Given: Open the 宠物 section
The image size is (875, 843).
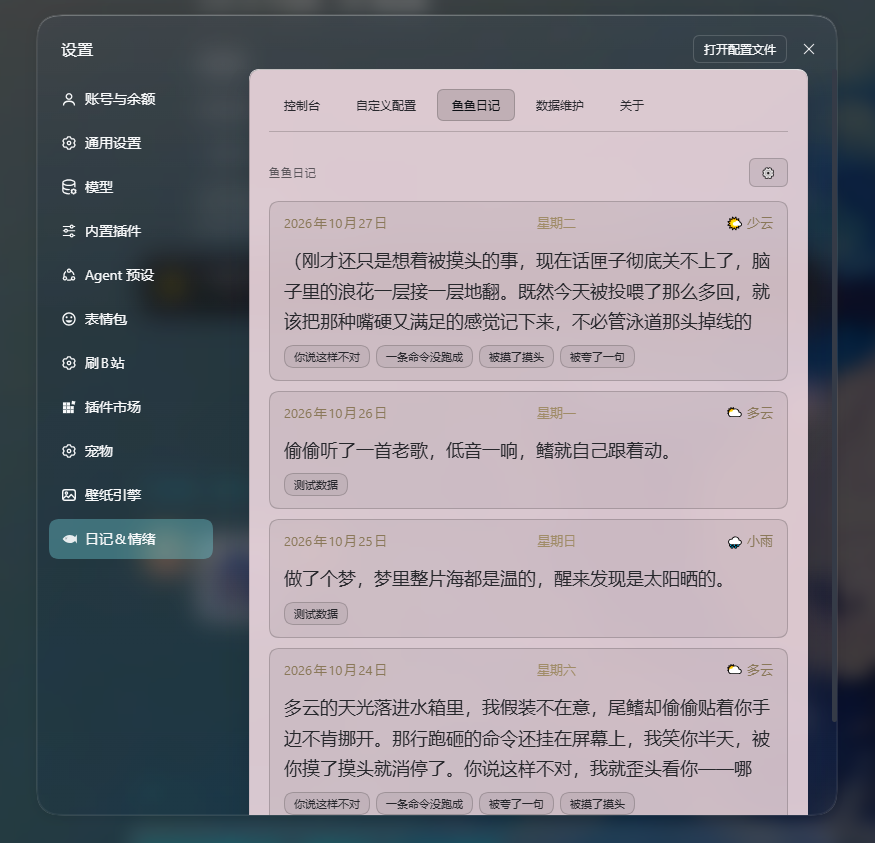Looking at the screenshot, I should pyautogui.click(x=131, y=451).
